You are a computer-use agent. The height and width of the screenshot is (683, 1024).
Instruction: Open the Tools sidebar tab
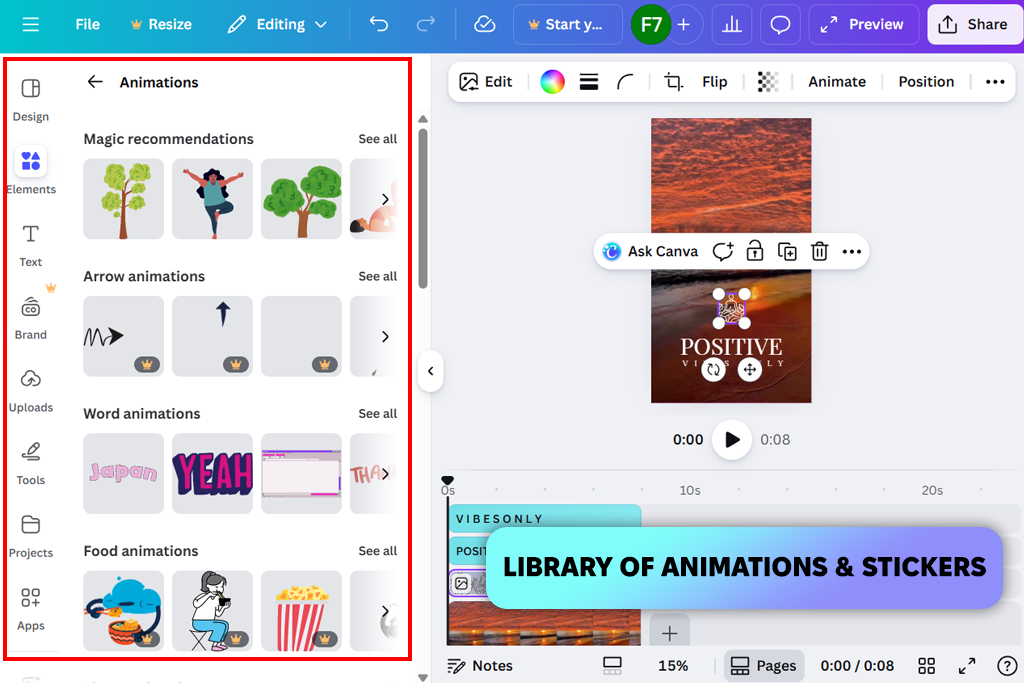coord(31,464)
